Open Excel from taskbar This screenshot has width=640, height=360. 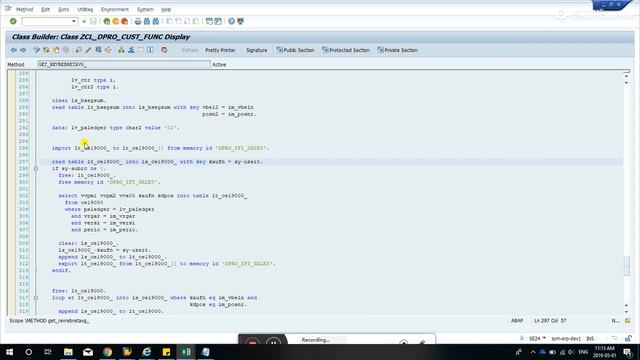pos(186,352)
